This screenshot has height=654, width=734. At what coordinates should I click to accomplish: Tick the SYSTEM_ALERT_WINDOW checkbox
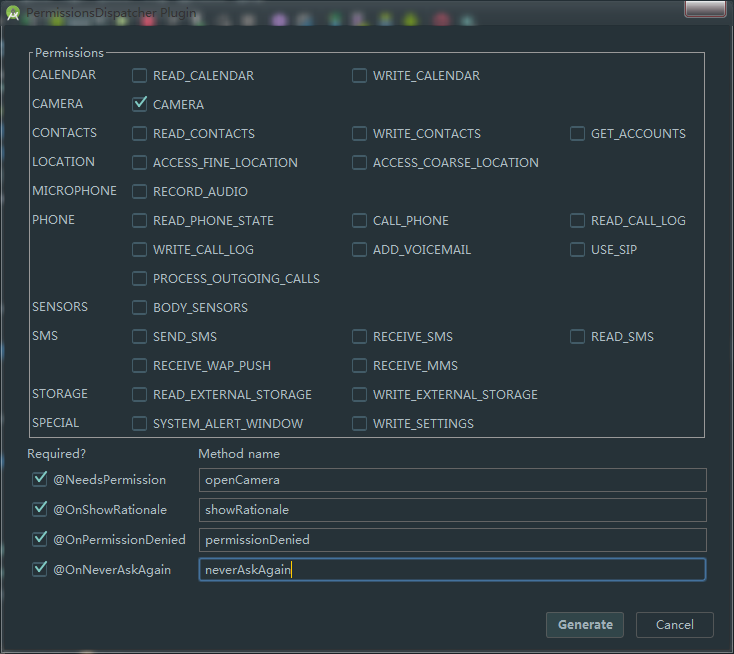tap(140, 423)
